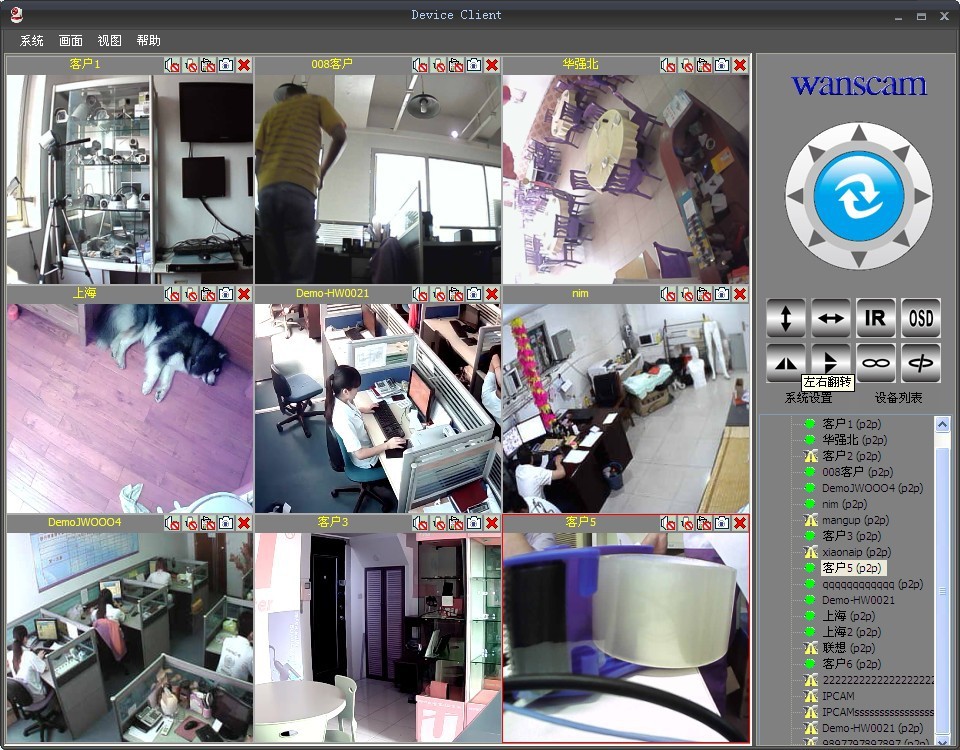Click the device list scrollbar up arrow
960x750 pixels.
click(942, 424)
